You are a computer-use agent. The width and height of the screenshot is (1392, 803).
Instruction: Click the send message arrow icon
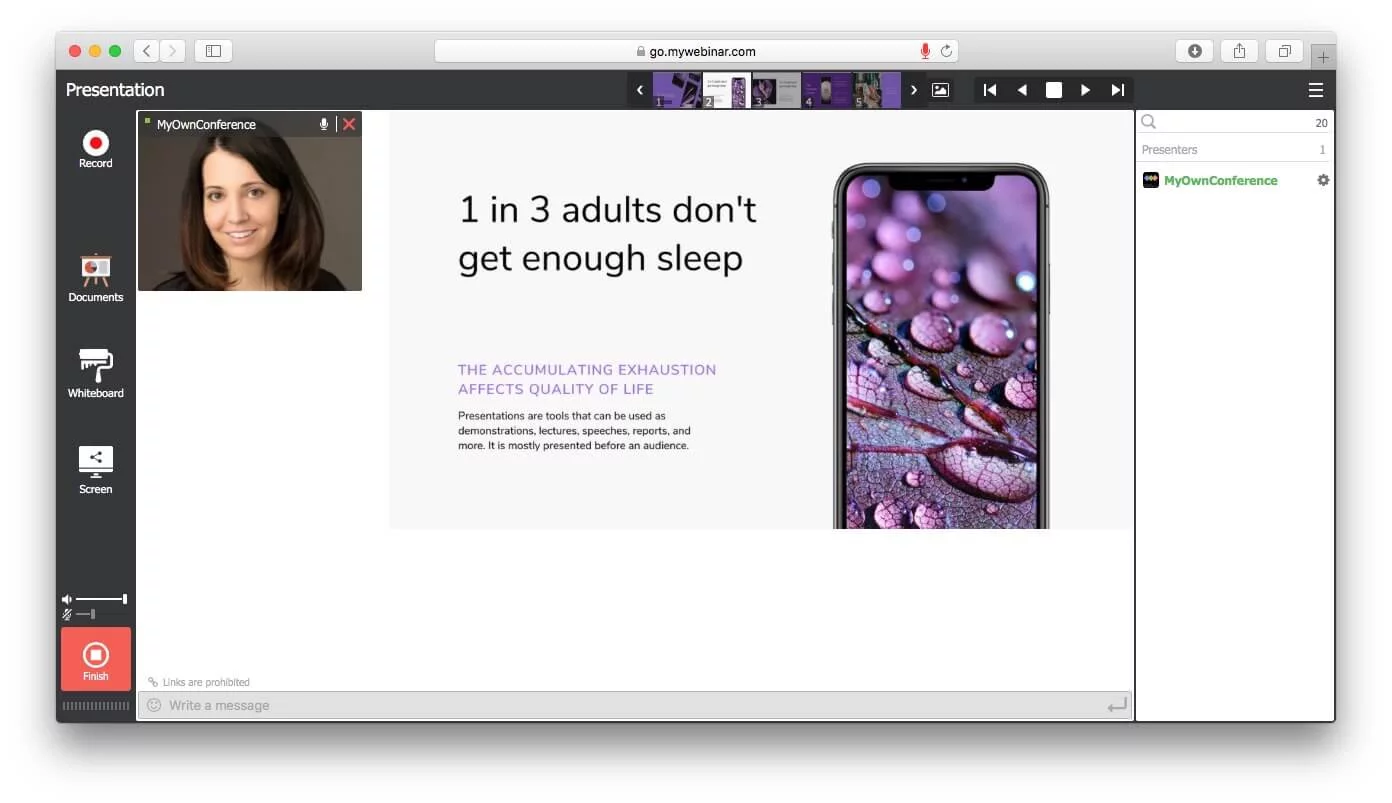pyautogui.click(x=1116, y=706)
